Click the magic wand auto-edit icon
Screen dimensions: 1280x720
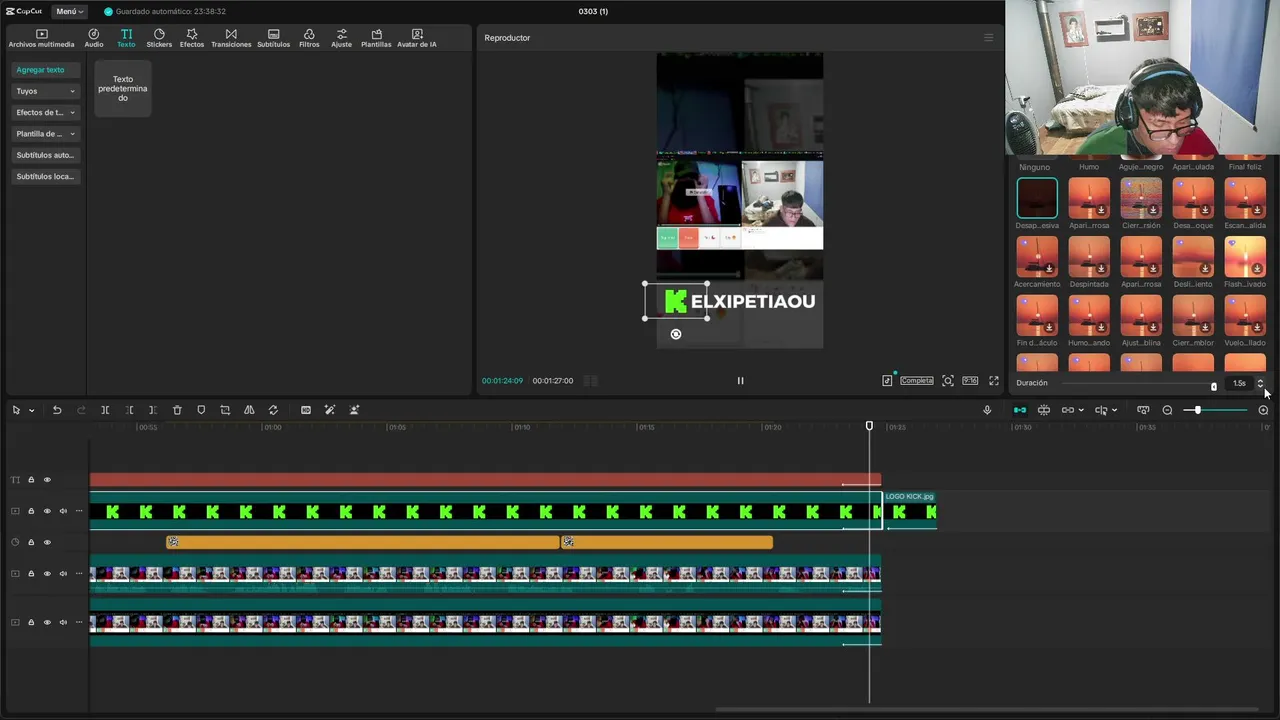coord(330,410)
